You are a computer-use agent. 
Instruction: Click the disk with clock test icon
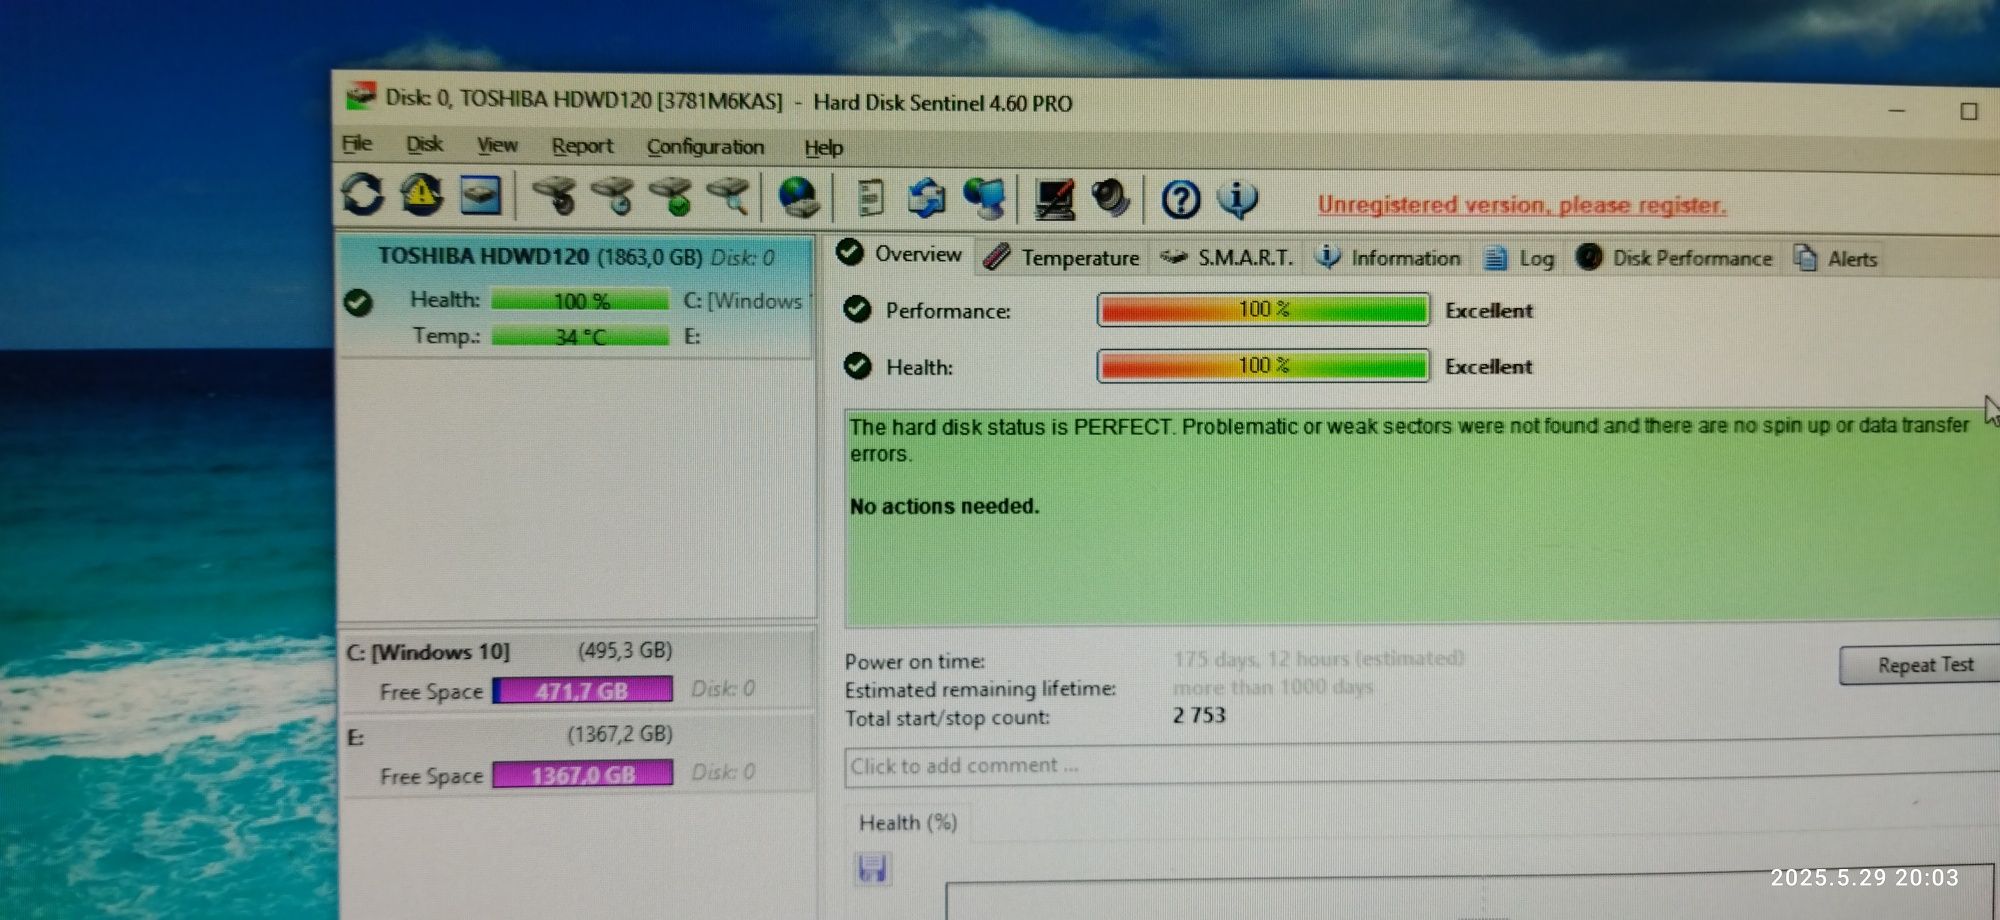[x=612, y=195]
